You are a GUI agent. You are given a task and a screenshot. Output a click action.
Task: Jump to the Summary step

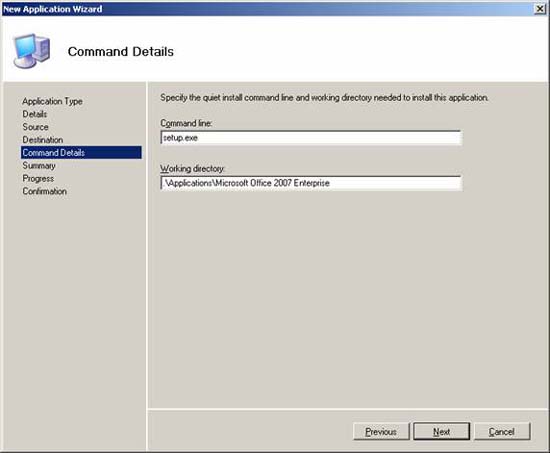click(39, 166)
